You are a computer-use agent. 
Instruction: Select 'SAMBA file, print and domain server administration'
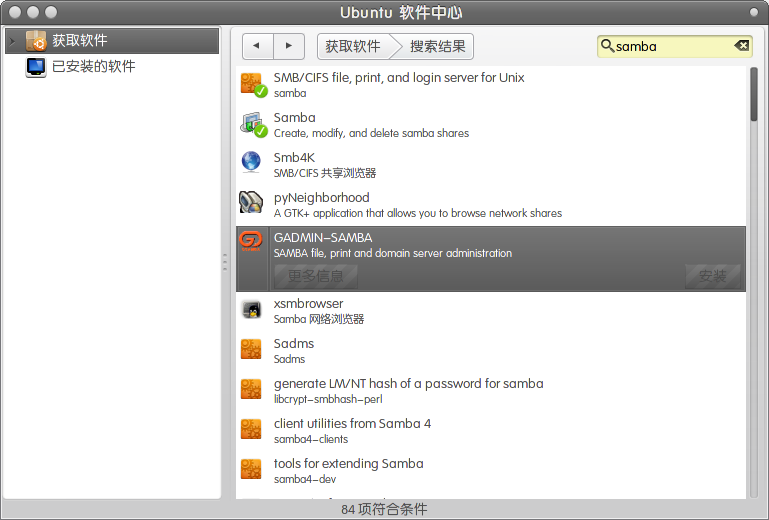[x=393, y=253]
